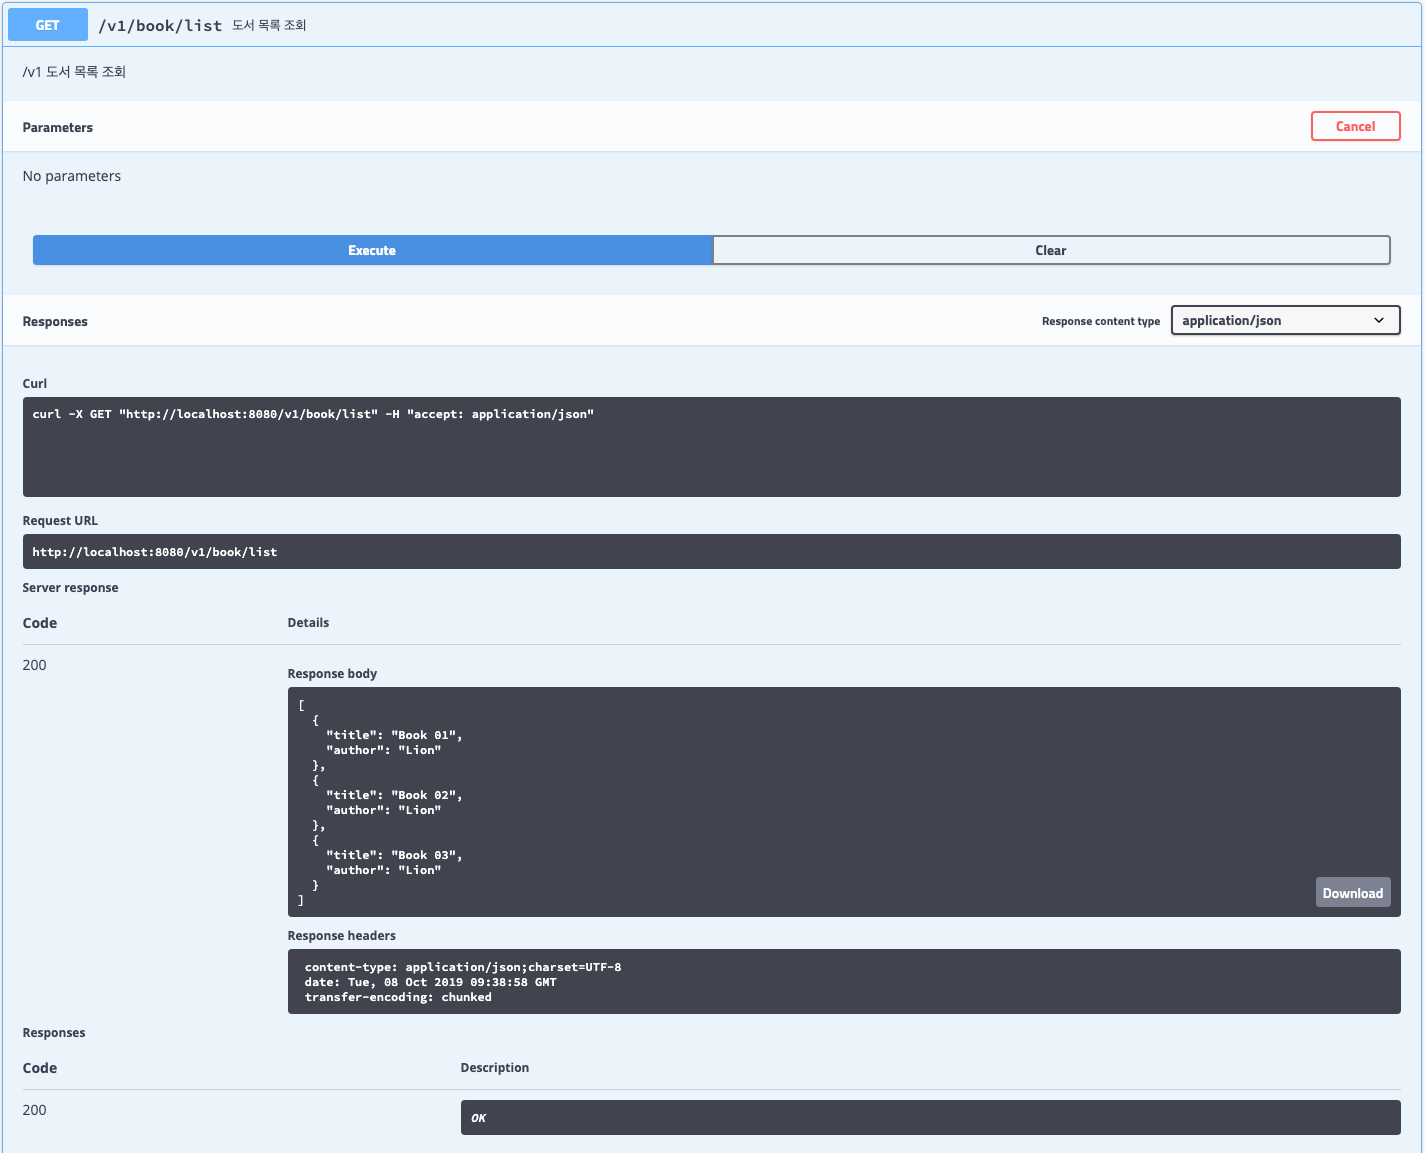This screenshot has height=1153, width=1426.
Task: Click the transfer-encoding: chunked header line
Action: pyautogui.click(x=398, y=997)
